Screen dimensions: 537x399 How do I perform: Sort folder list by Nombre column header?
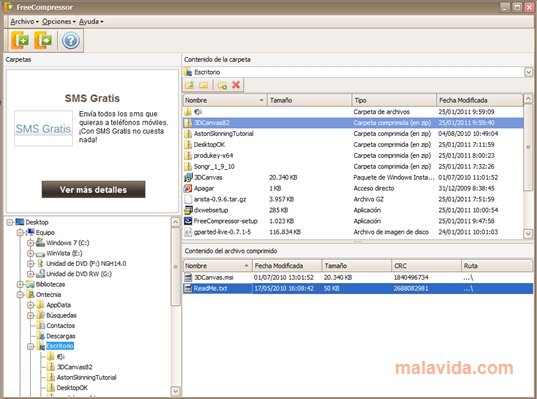225,100
